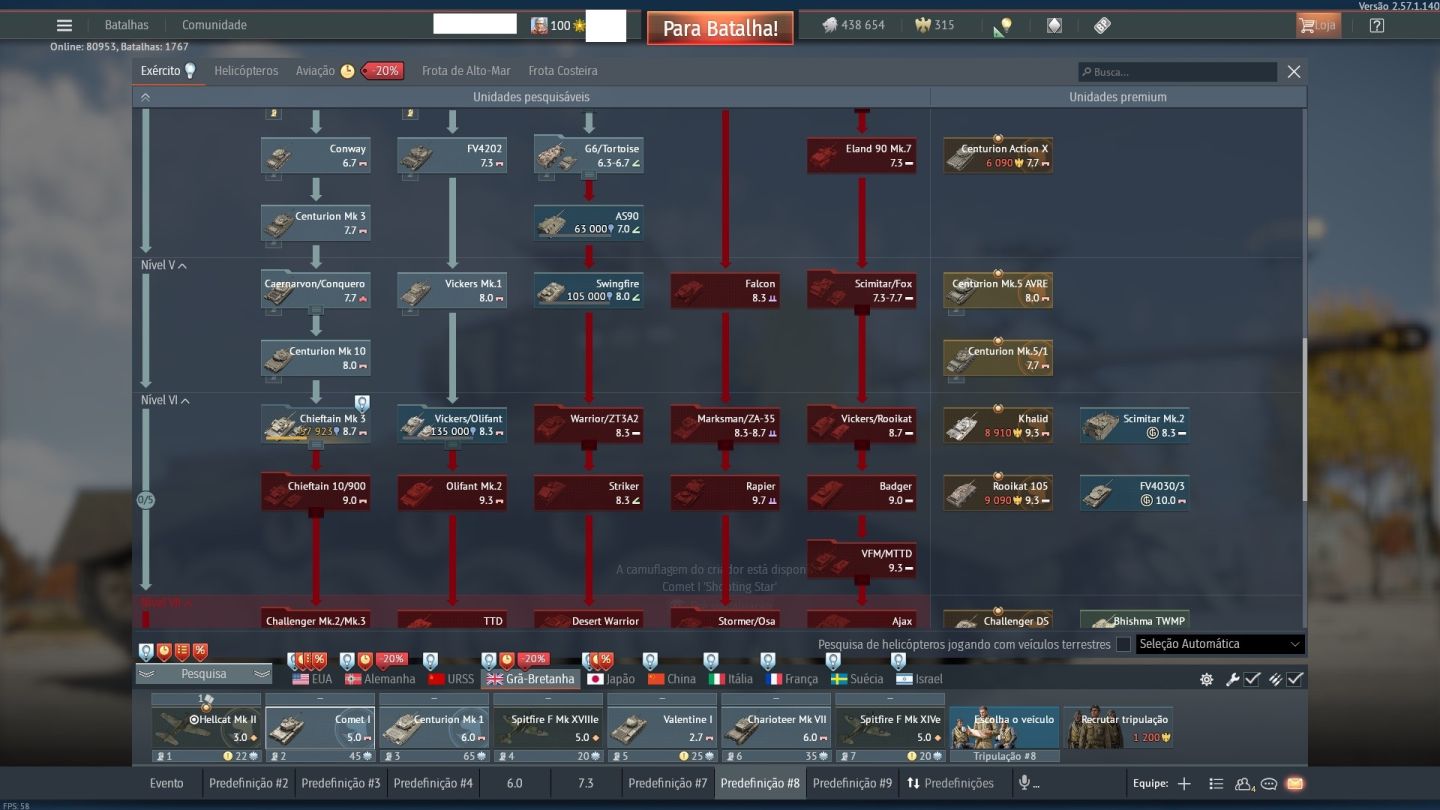Open crew settings gear icon

point(1206,679)
